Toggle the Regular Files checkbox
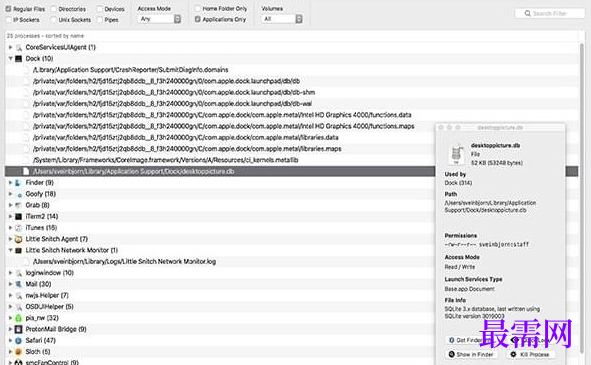The image size is (591, 365). pos(8,9)
